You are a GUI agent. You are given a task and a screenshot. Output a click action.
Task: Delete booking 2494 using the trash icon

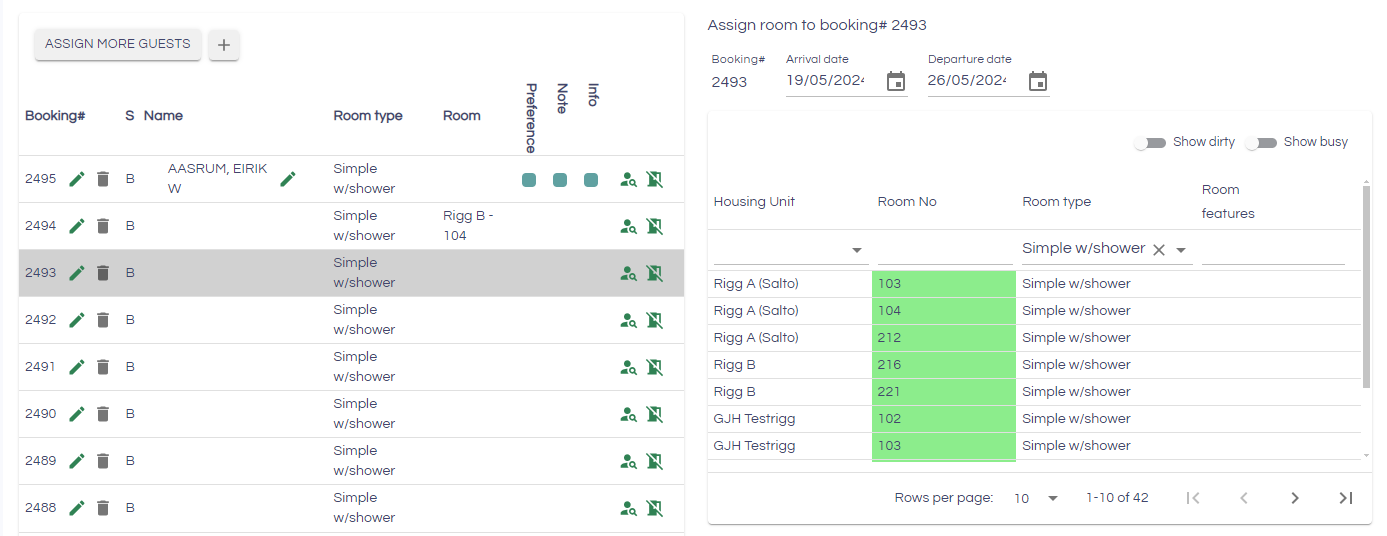[x=102, y=226]
